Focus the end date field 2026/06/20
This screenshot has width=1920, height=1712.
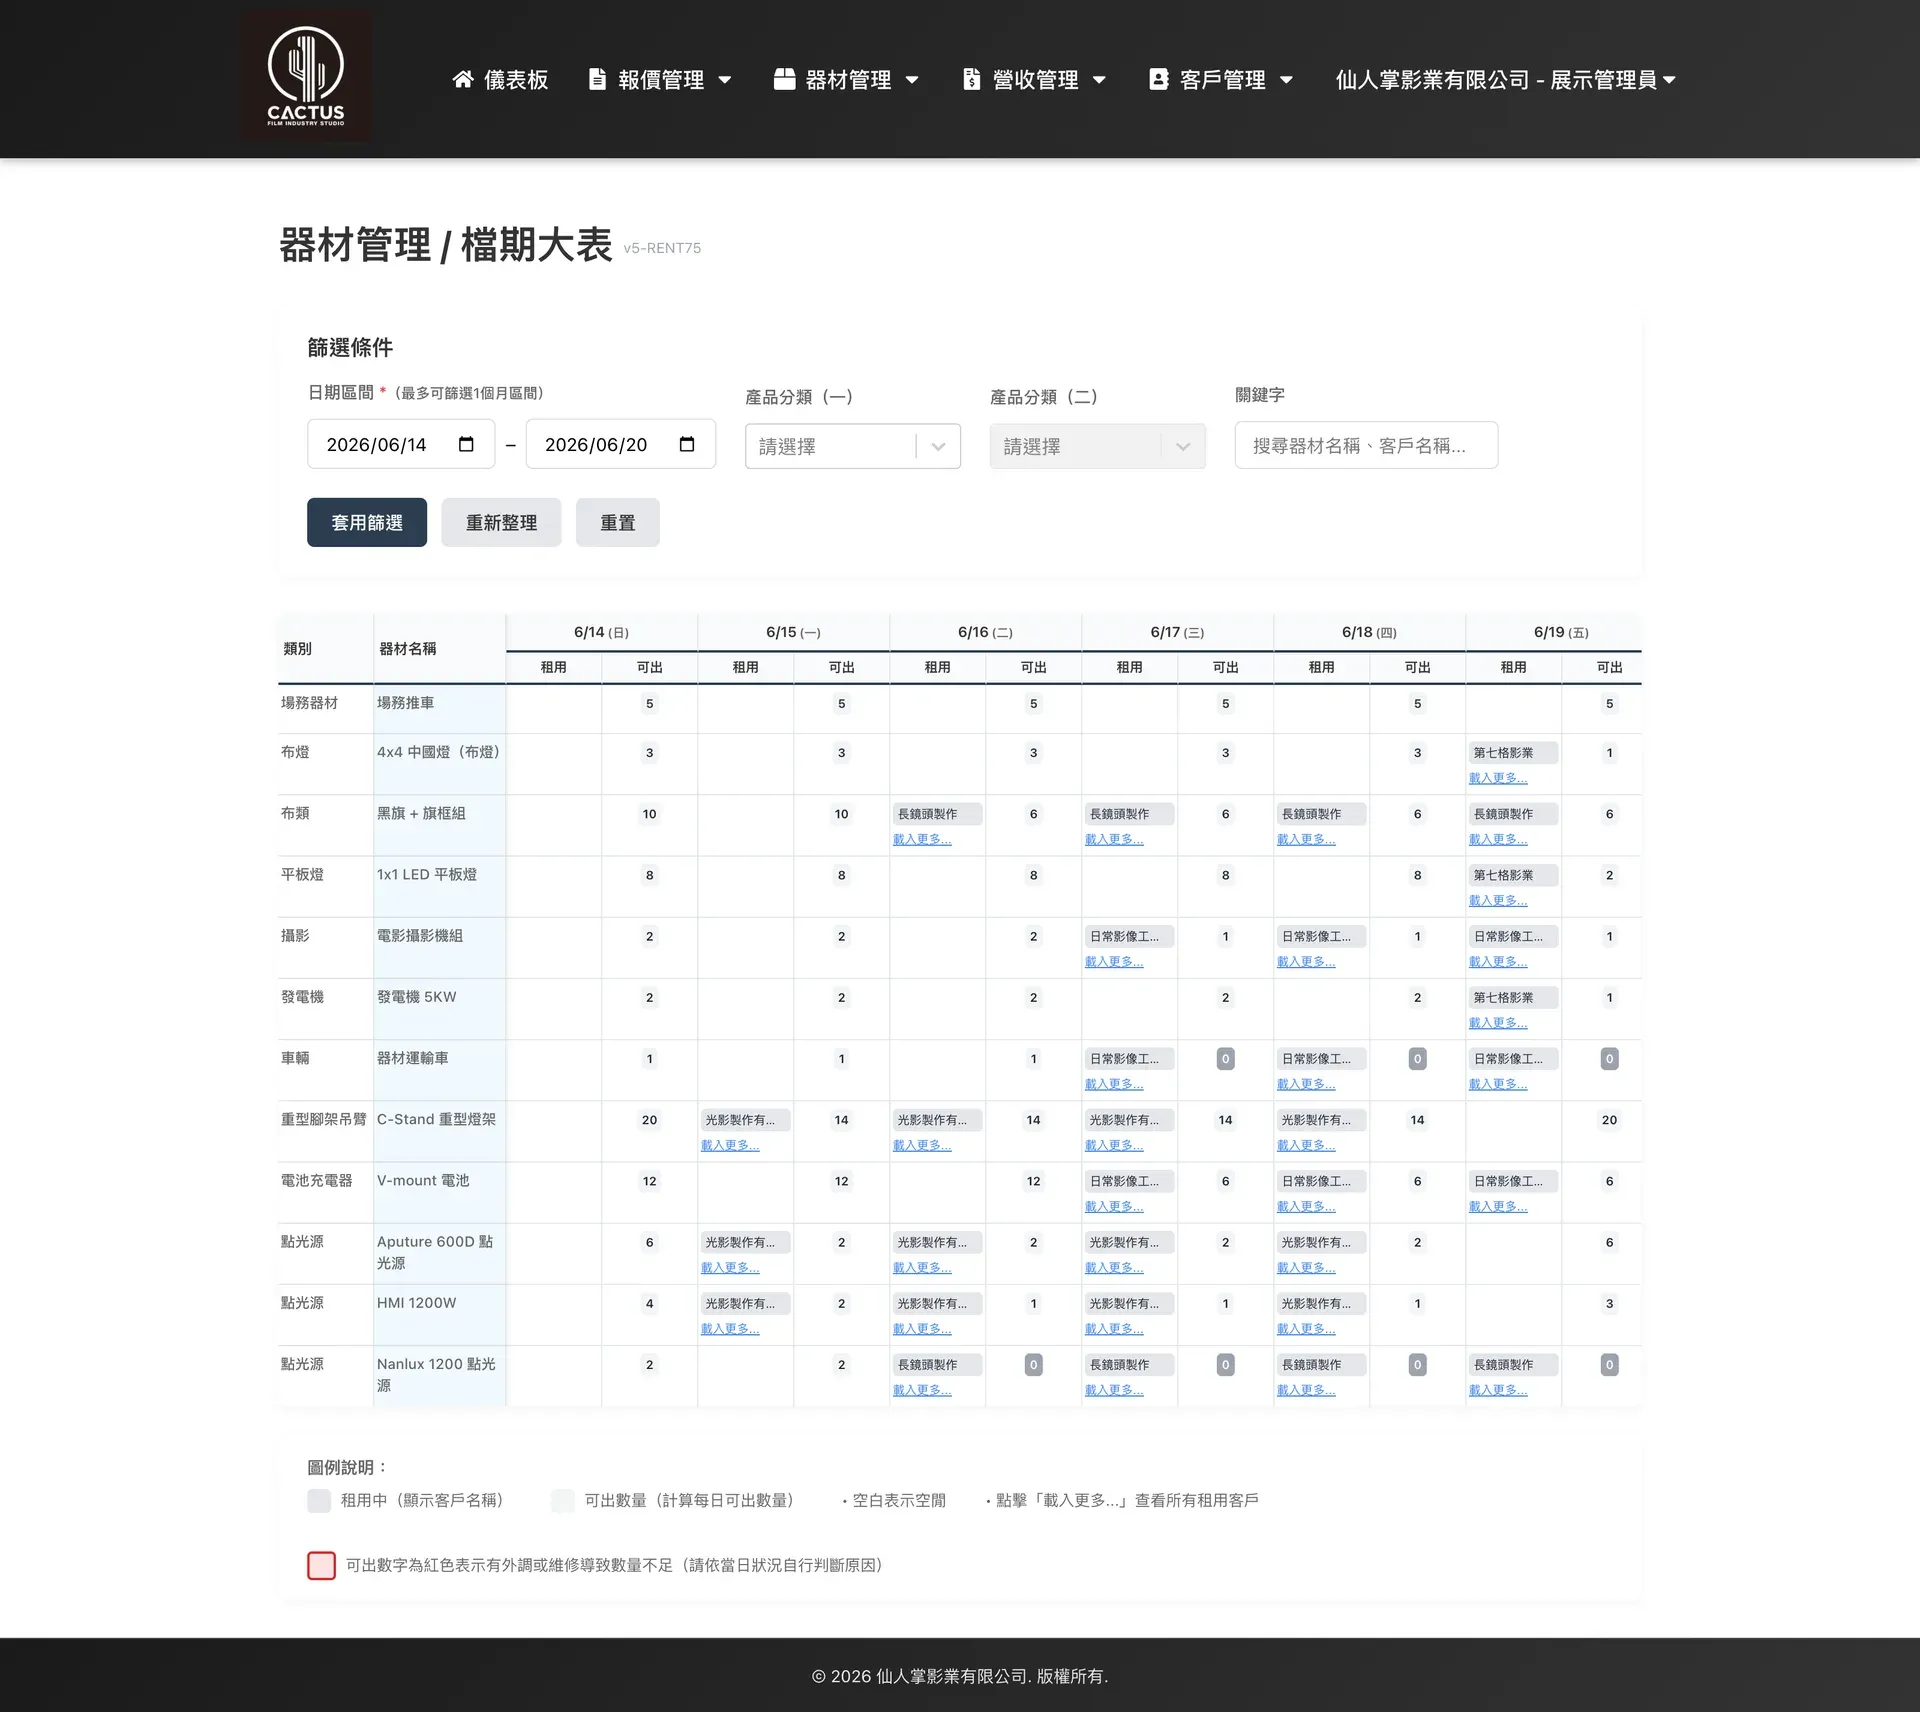tap(620, 444)
